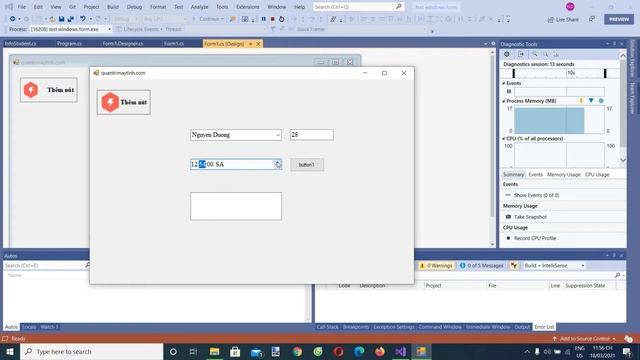Toggle the private bytes marker in Process Memory
The width and height of the screenshot is (640, 360).
click(x=601, y=100)
